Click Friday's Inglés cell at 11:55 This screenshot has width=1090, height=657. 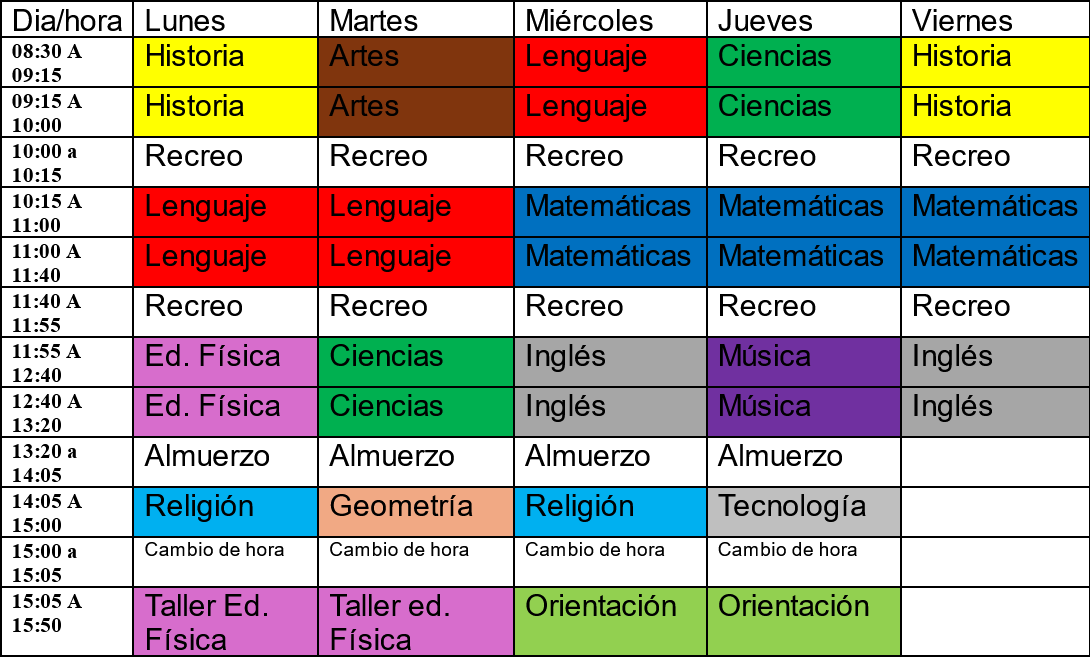(x=995, y=362)
